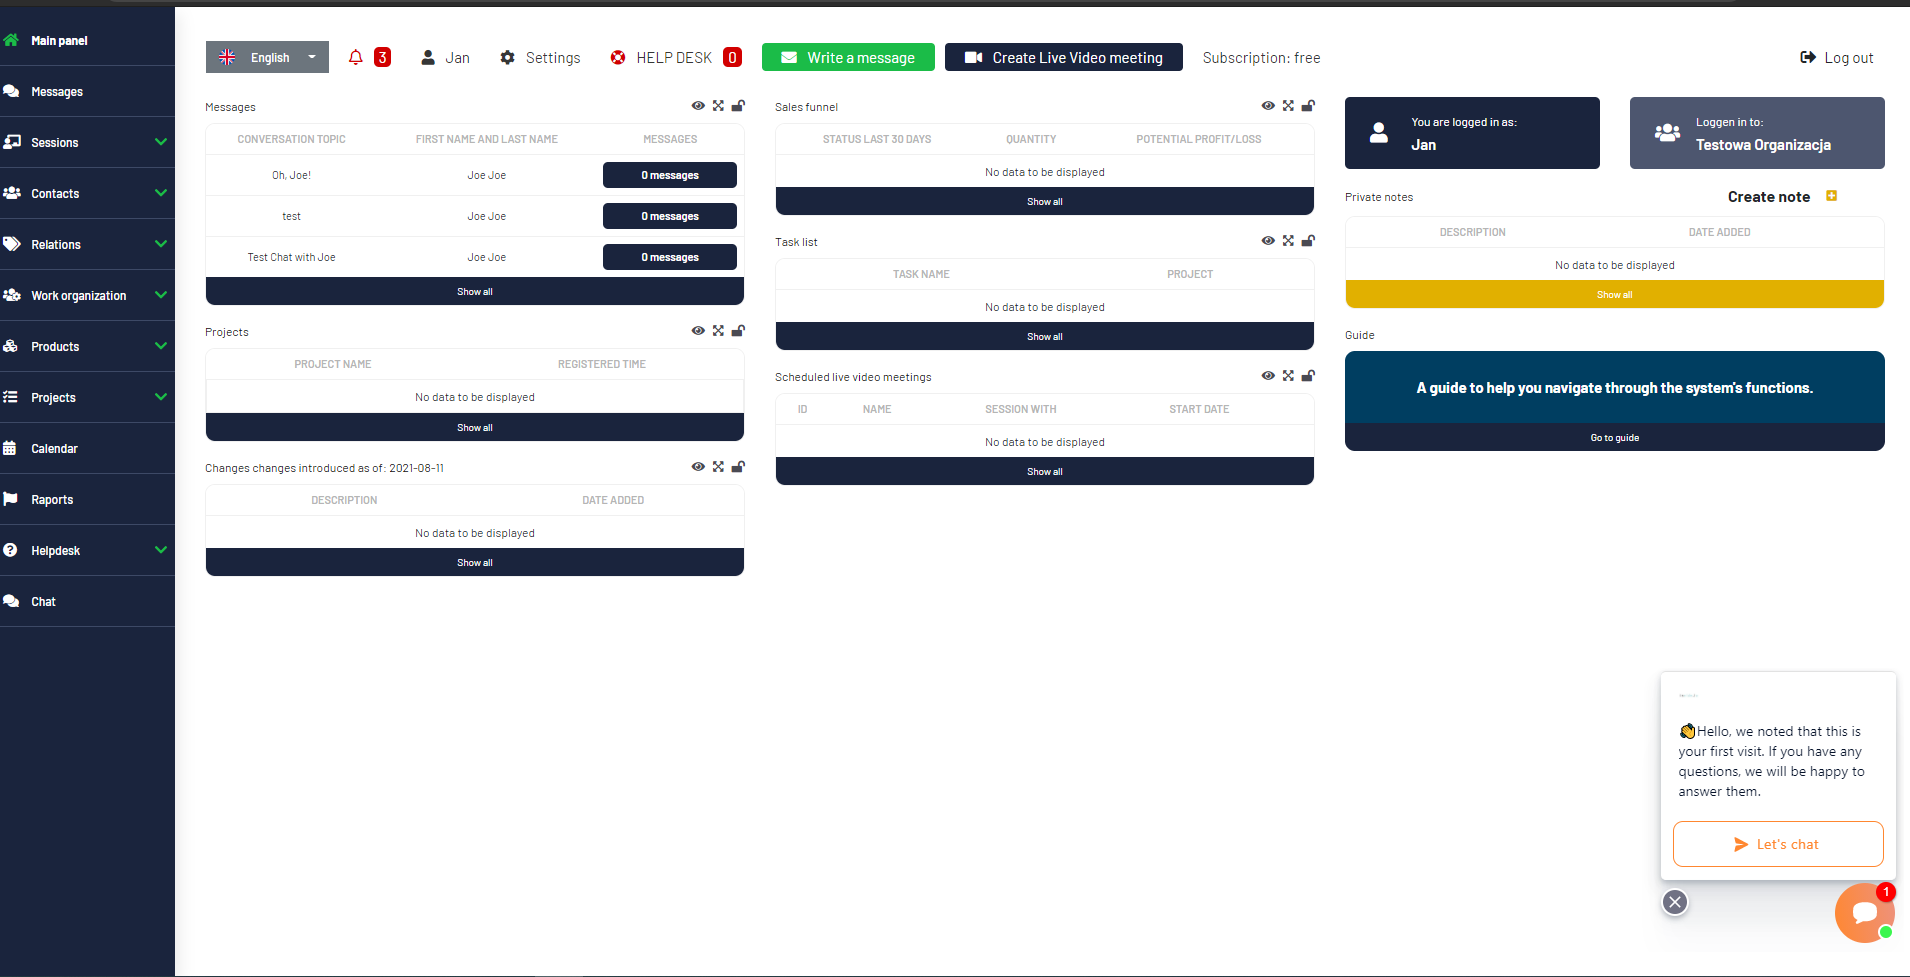Add a private note using the plus icon
1910x977 pixels.
point(1831,196)
